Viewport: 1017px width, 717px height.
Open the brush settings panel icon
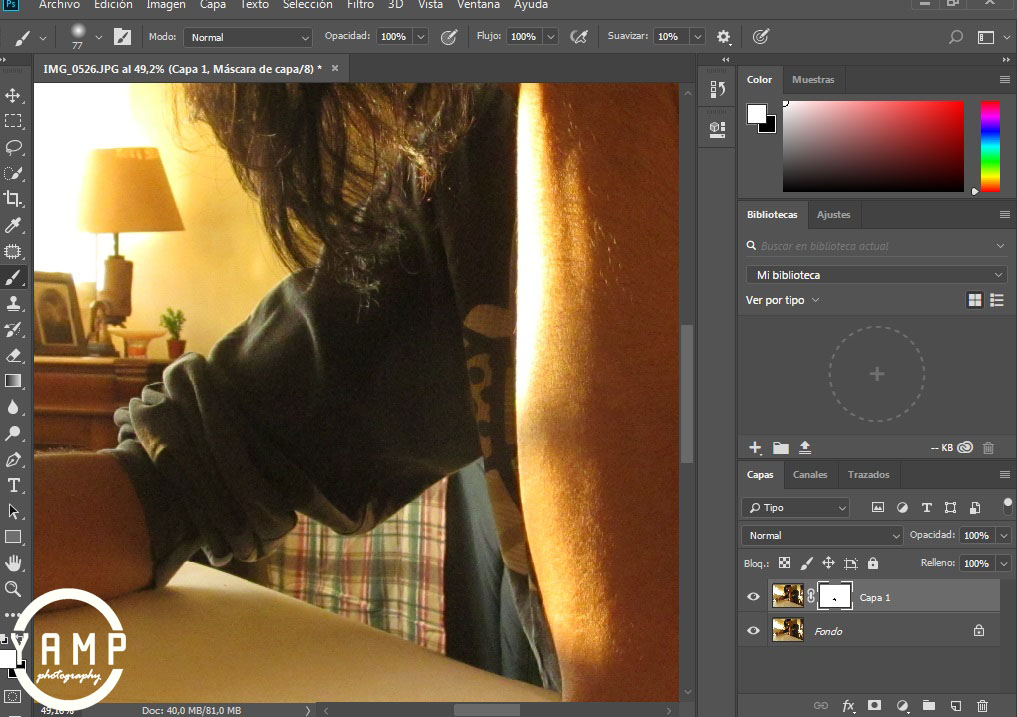click(x=123, y=36)
